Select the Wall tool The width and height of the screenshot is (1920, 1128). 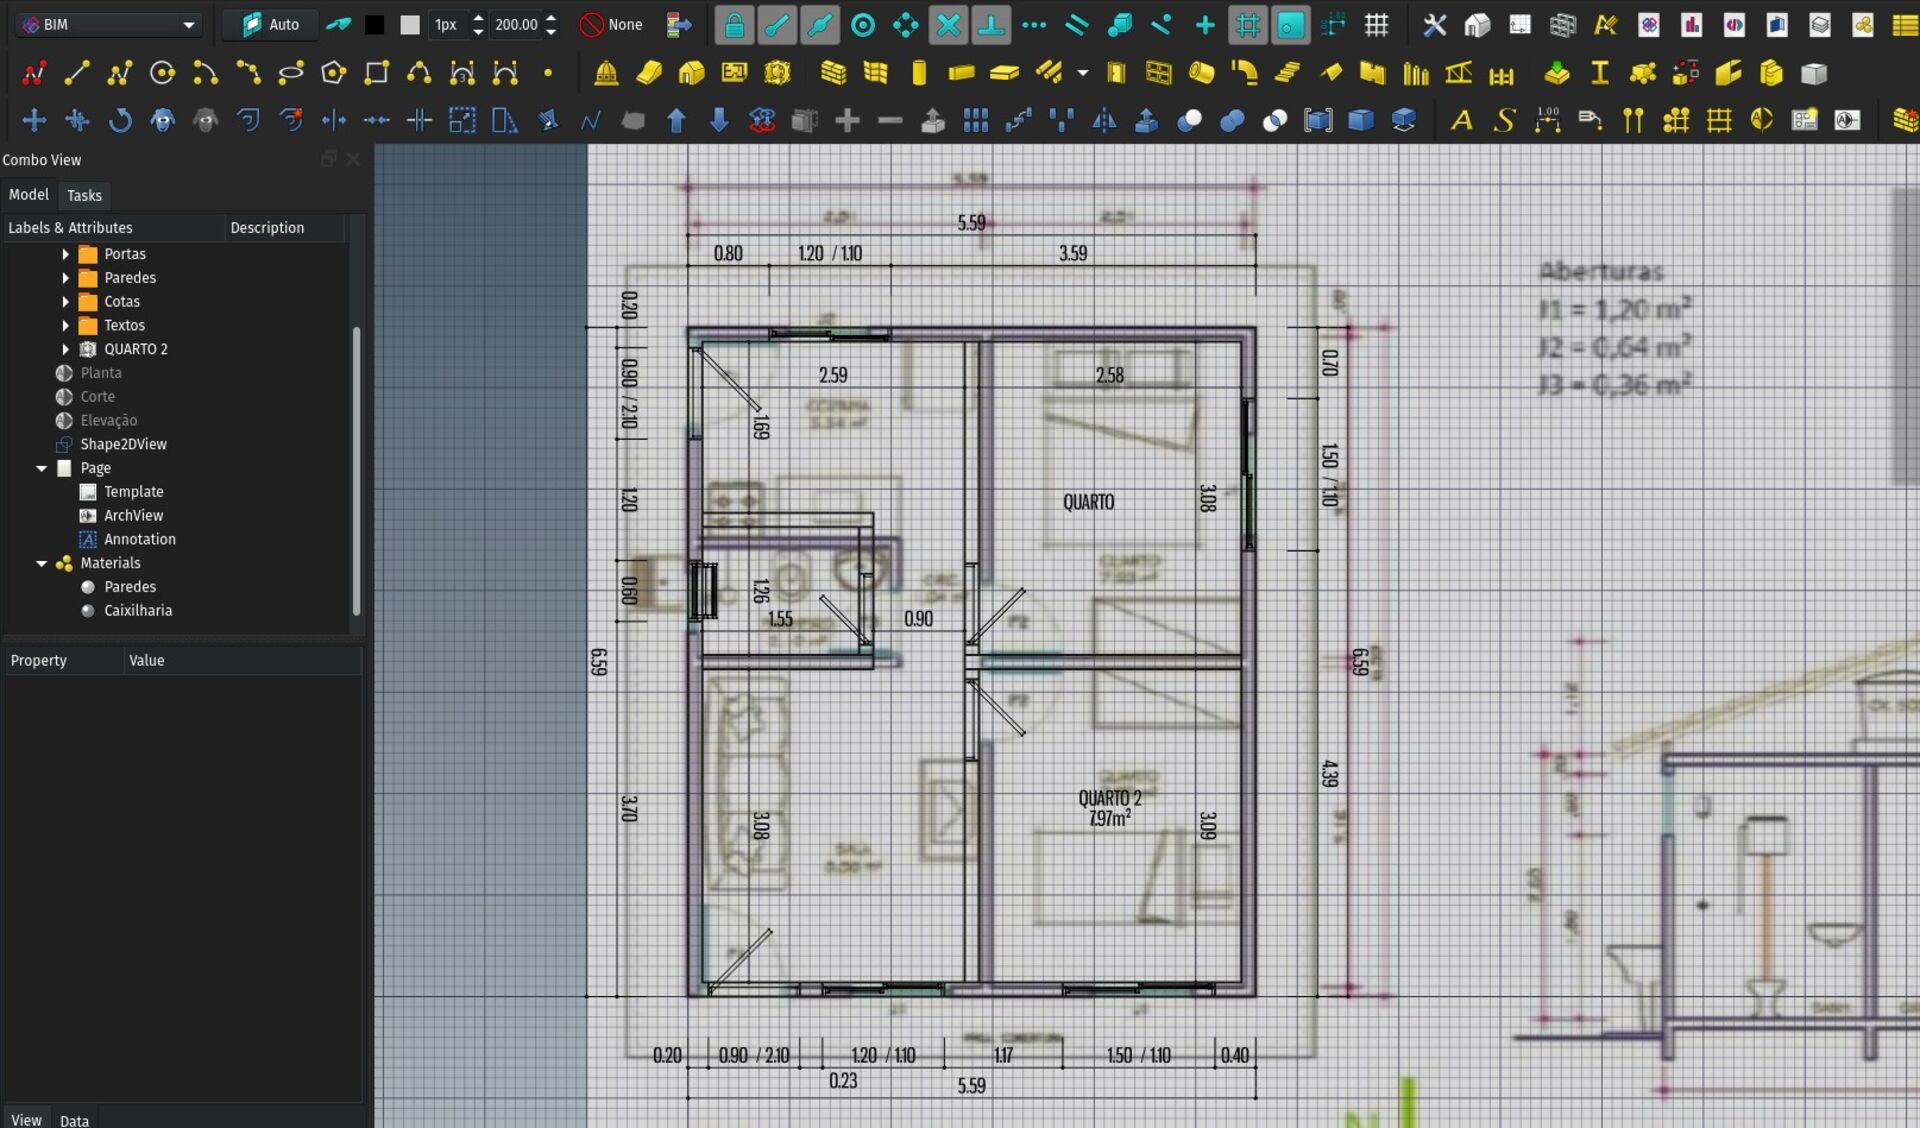tap(833, 73)
